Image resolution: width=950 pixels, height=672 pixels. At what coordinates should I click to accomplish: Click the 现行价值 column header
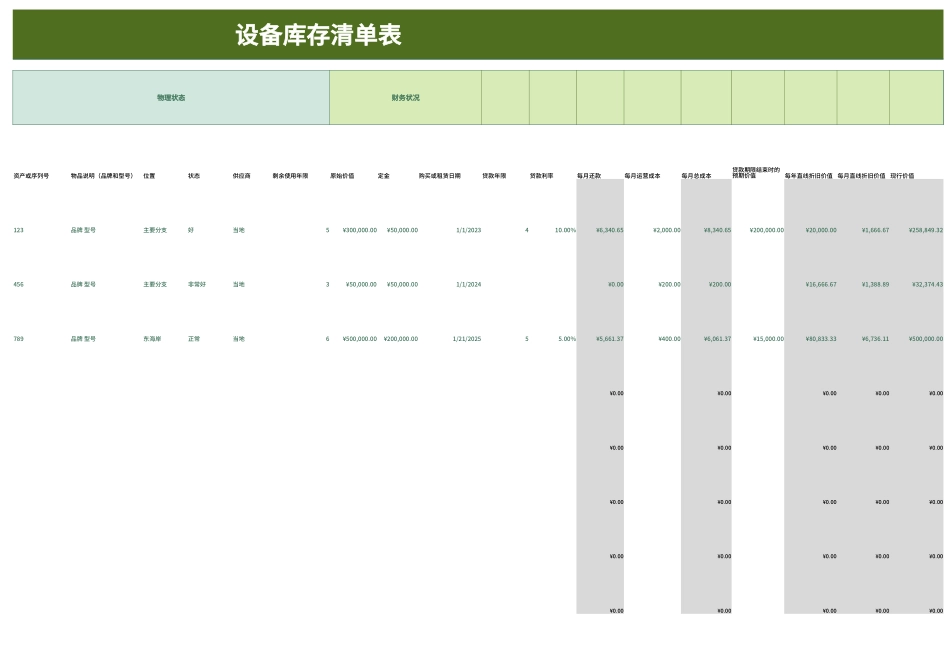click(902, 176)
